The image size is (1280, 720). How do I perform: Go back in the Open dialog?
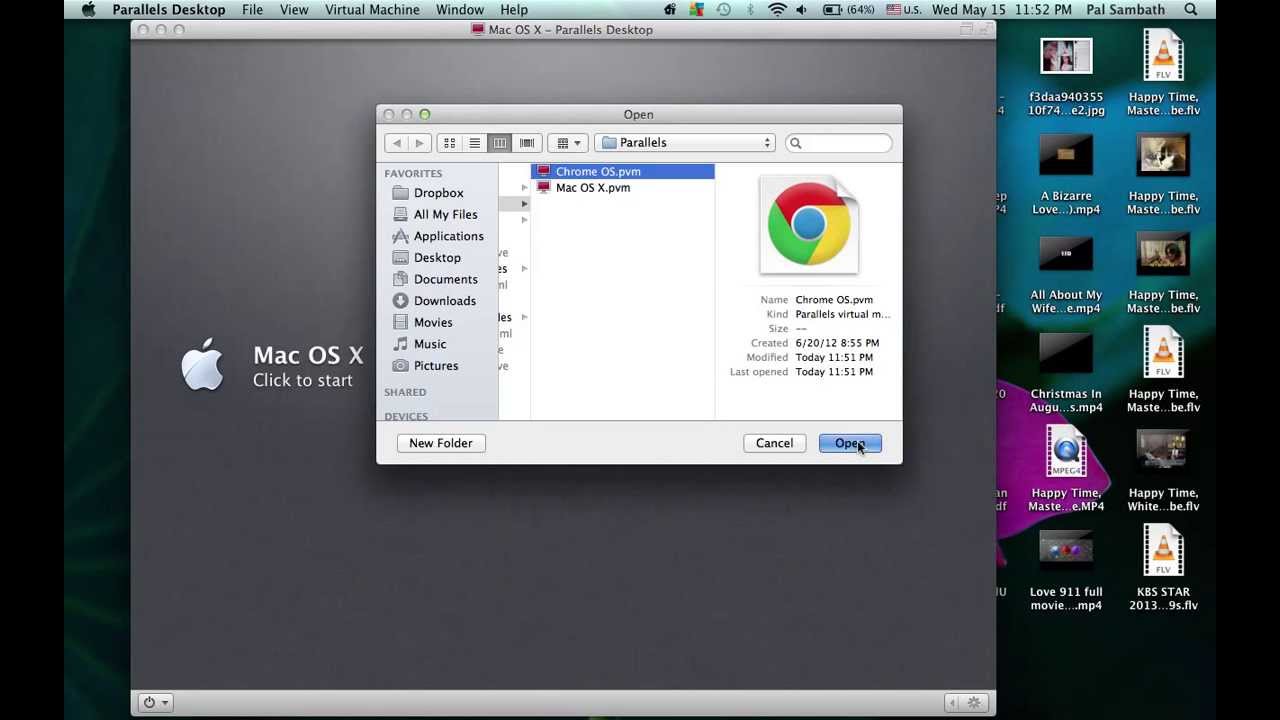[396, 143]
